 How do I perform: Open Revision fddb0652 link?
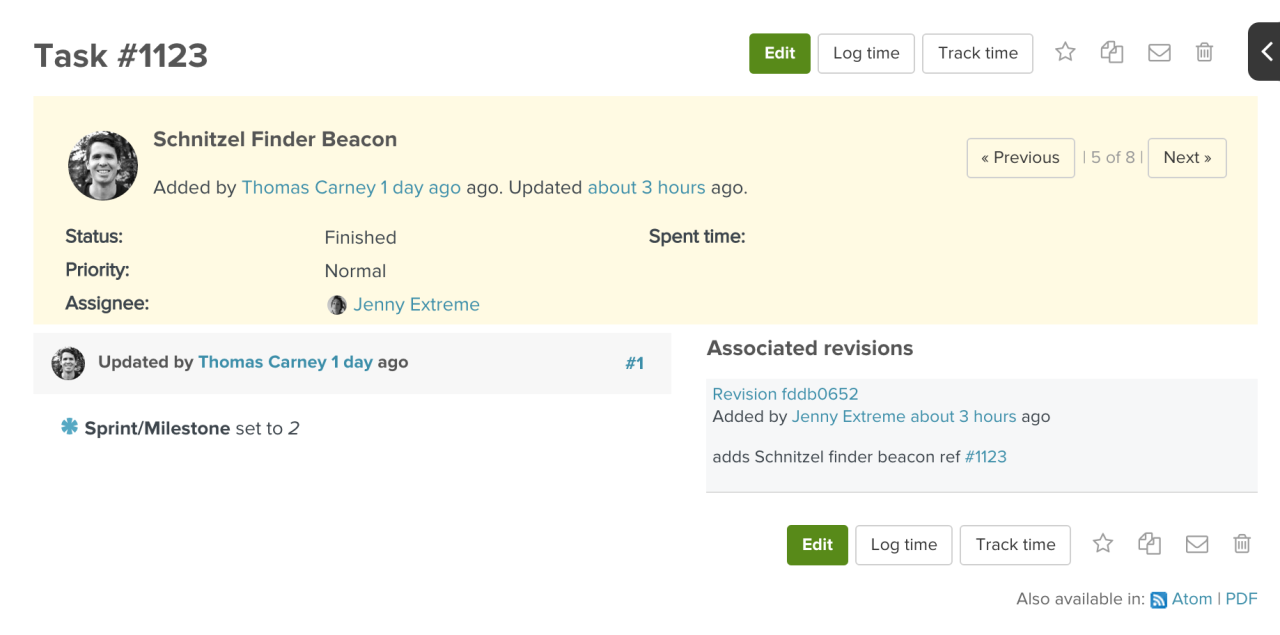click(x=785, y=394)
